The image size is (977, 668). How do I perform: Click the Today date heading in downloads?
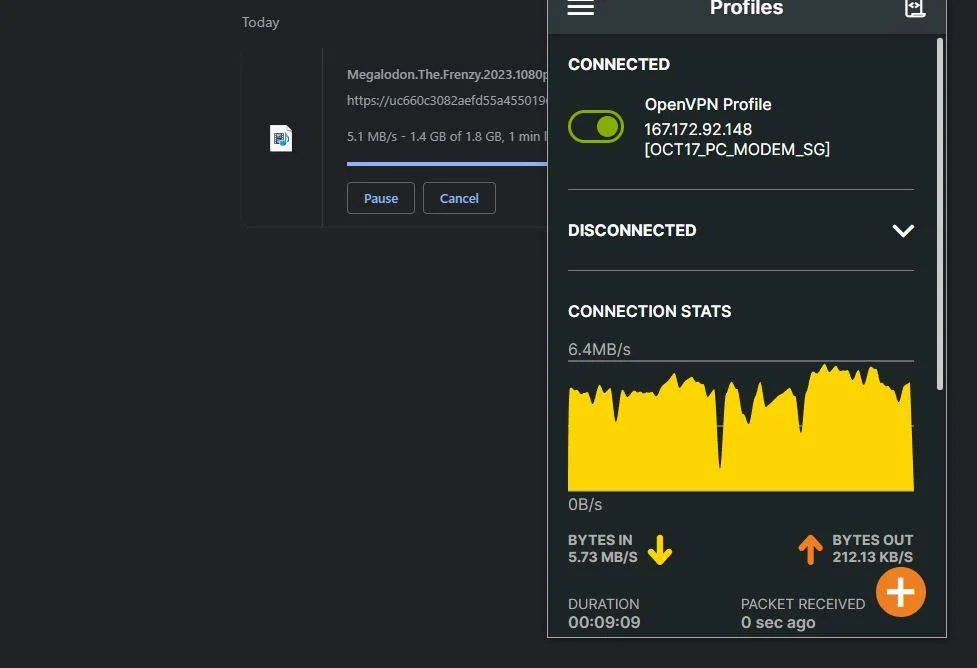pyautogui.click(x=260, y=22)
